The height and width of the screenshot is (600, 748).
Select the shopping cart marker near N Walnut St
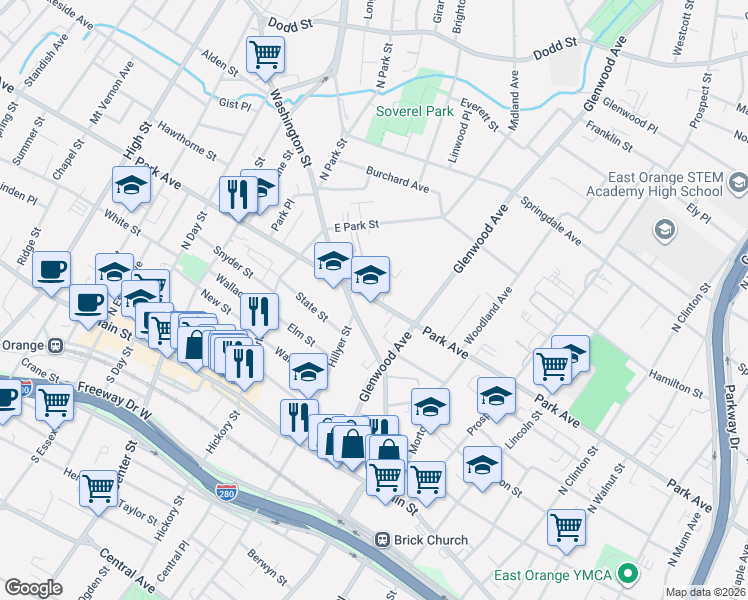pyautogui.click(x=566, y=528)
